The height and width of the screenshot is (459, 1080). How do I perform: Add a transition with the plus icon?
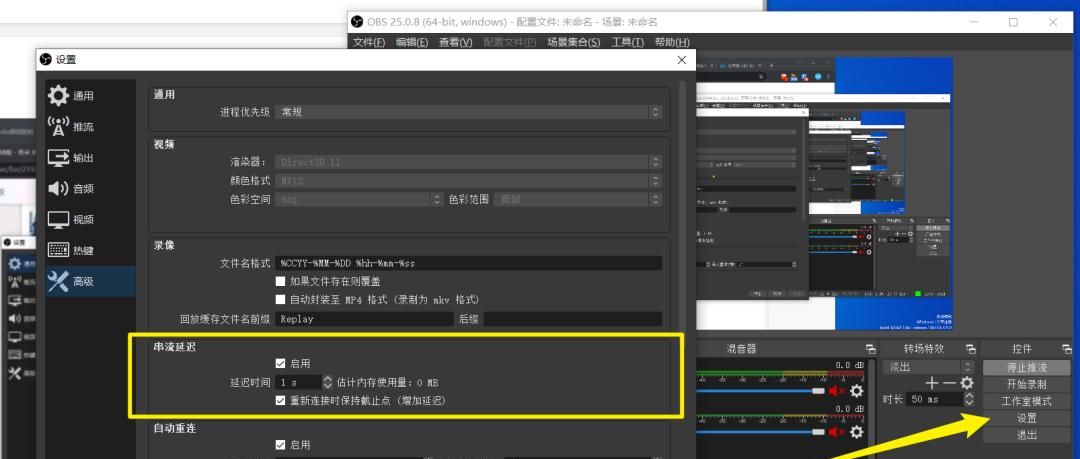932,383
